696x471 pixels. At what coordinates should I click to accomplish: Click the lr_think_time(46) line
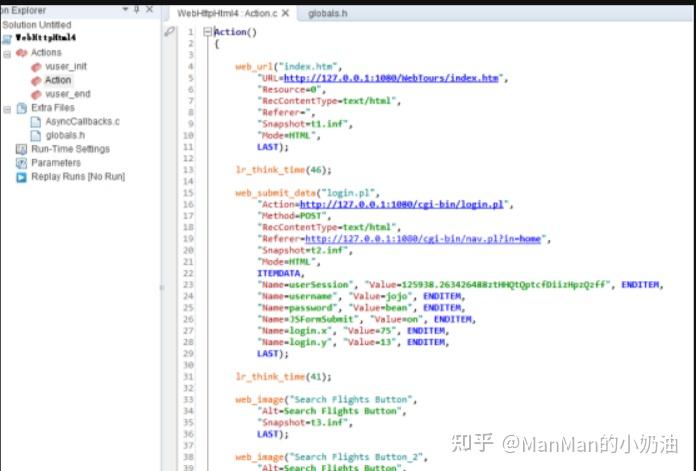point(283,170)
